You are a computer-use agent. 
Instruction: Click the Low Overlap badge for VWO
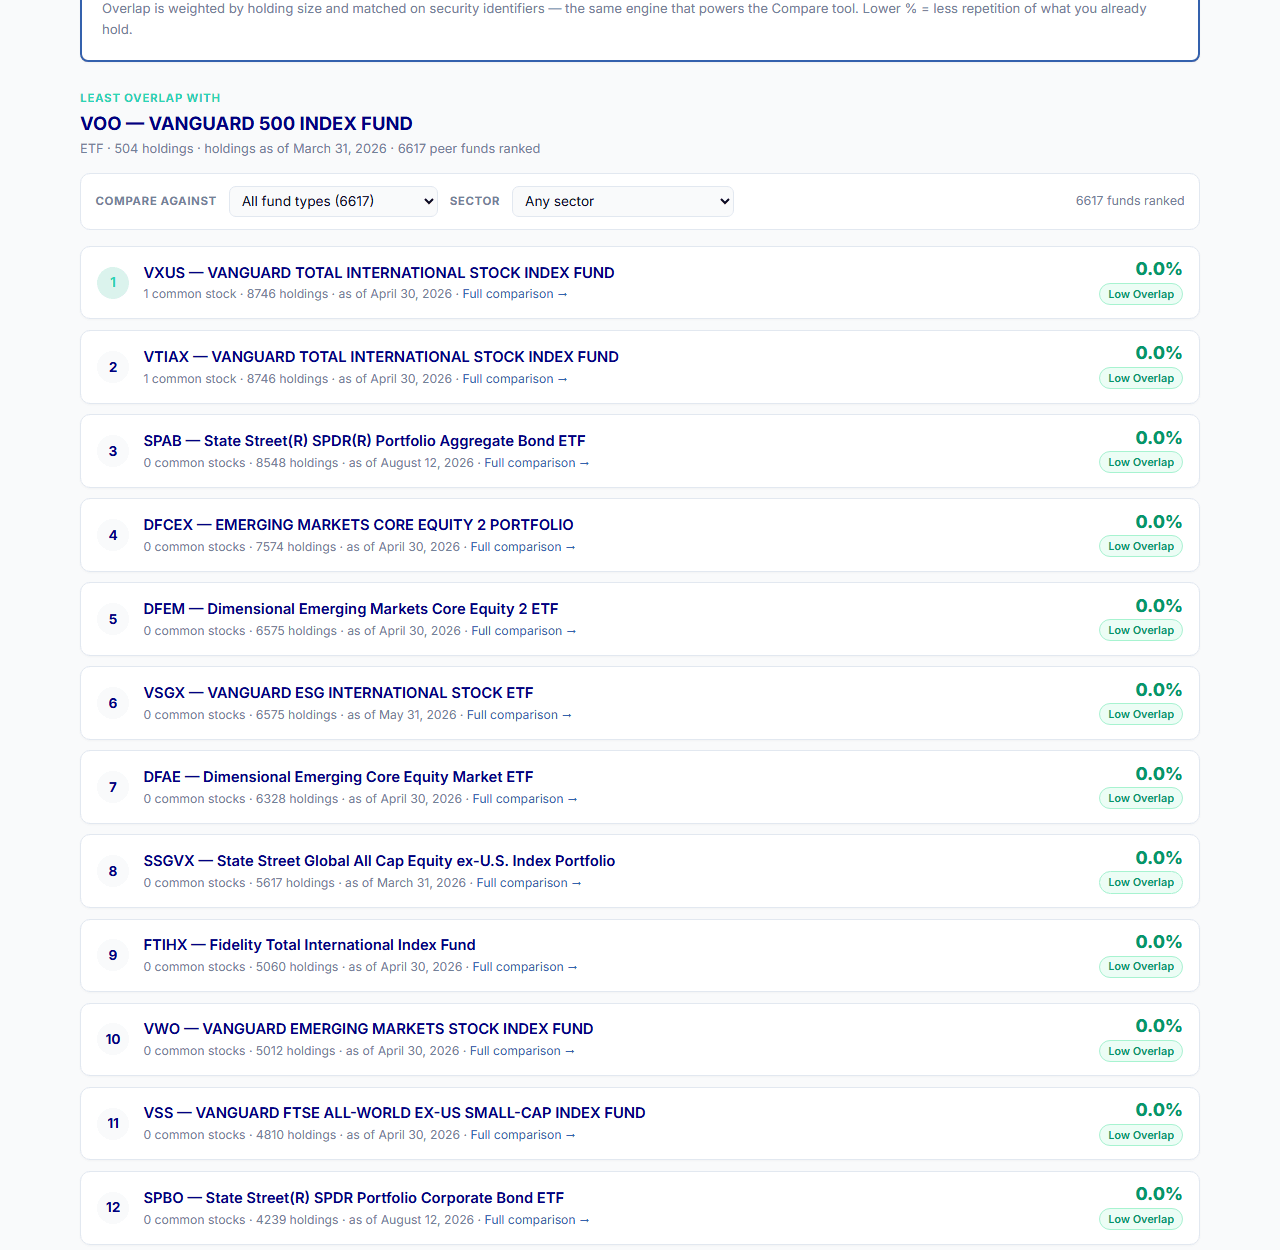coord(1141,1051)
